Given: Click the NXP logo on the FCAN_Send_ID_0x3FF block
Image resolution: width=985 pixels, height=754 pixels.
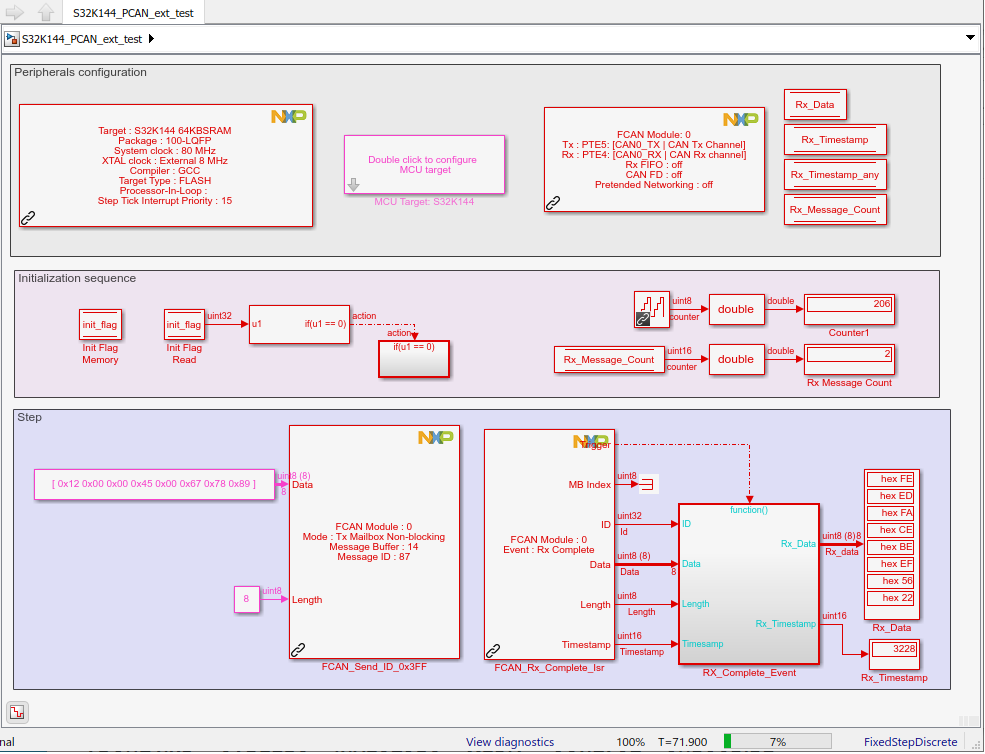Looking at the screenshot, I should (435, 436).
